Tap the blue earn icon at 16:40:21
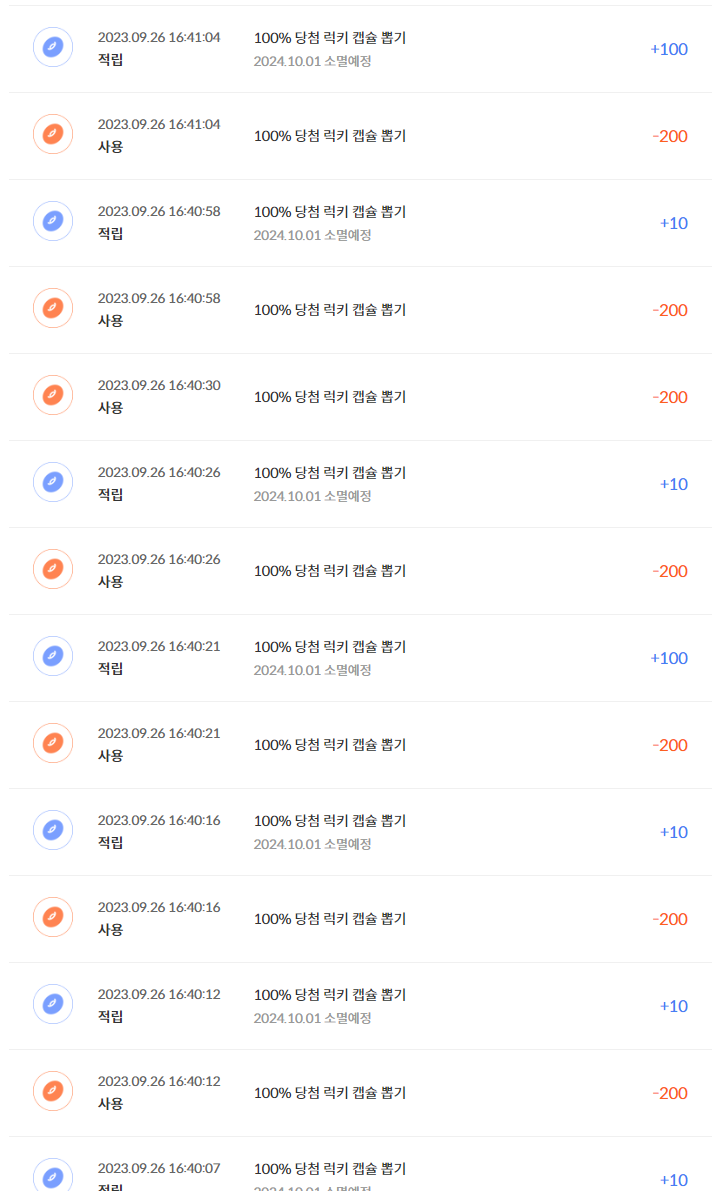The image size is (725, 1191). 53,656
